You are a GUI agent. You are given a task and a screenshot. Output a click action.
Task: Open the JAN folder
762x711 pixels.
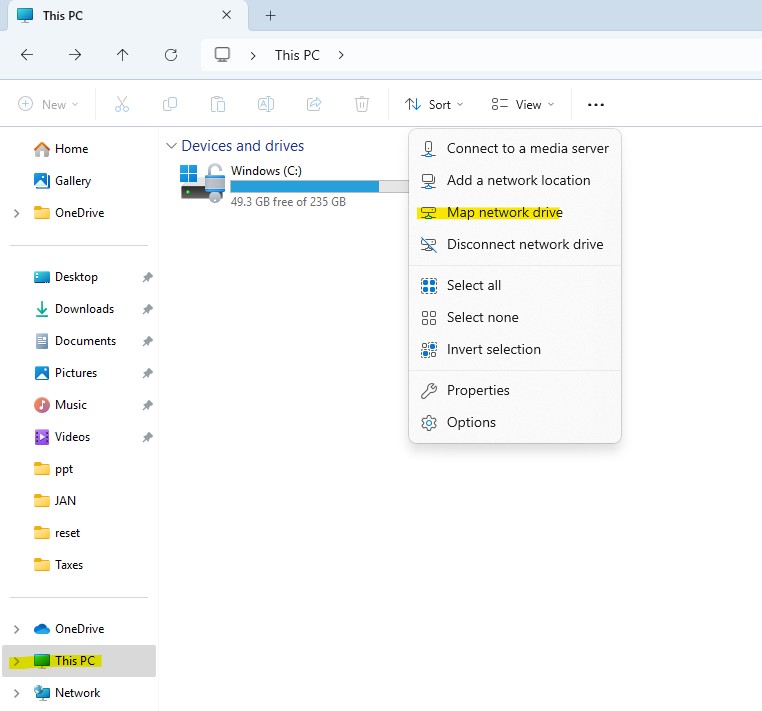(x=55, y=501)
